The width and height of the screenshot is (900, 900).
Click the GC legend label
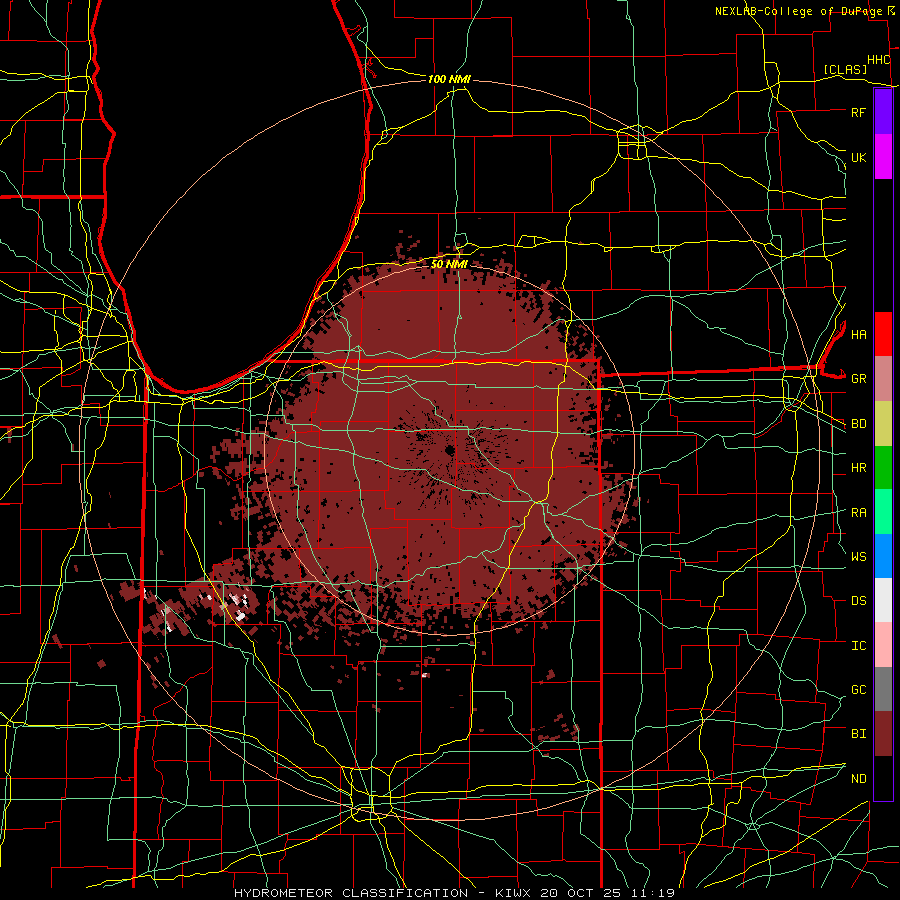pyautogui.click(x=858, y=690)
